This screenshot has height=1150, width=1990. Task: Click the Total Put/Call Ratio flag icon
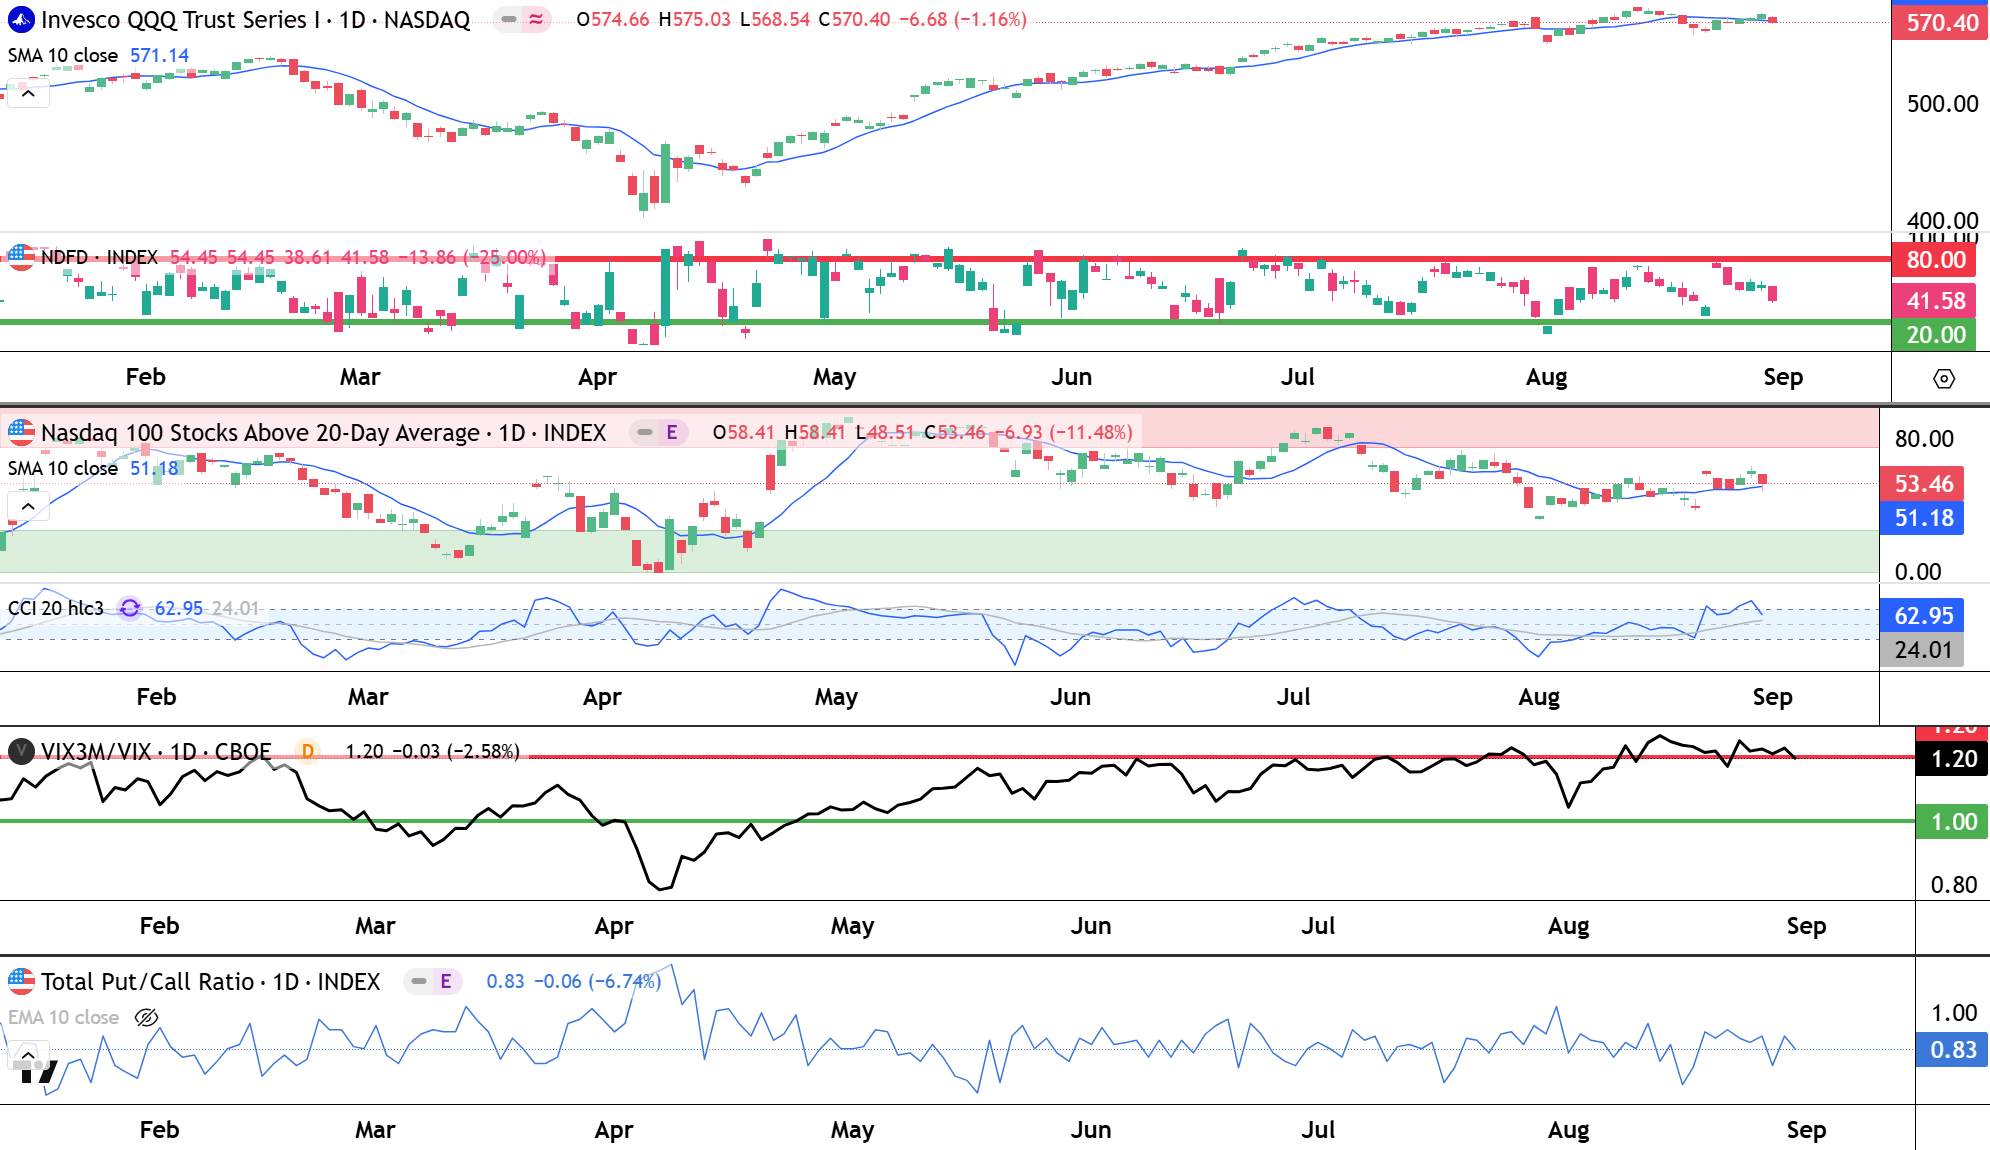(x=21, y=981)
